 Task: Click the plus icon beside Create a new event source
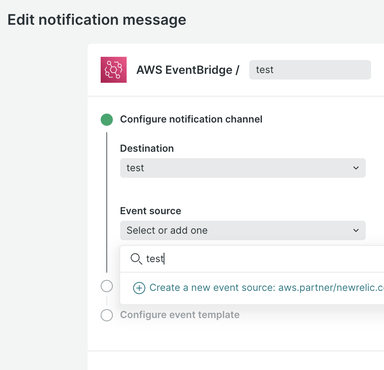point(139,288)
